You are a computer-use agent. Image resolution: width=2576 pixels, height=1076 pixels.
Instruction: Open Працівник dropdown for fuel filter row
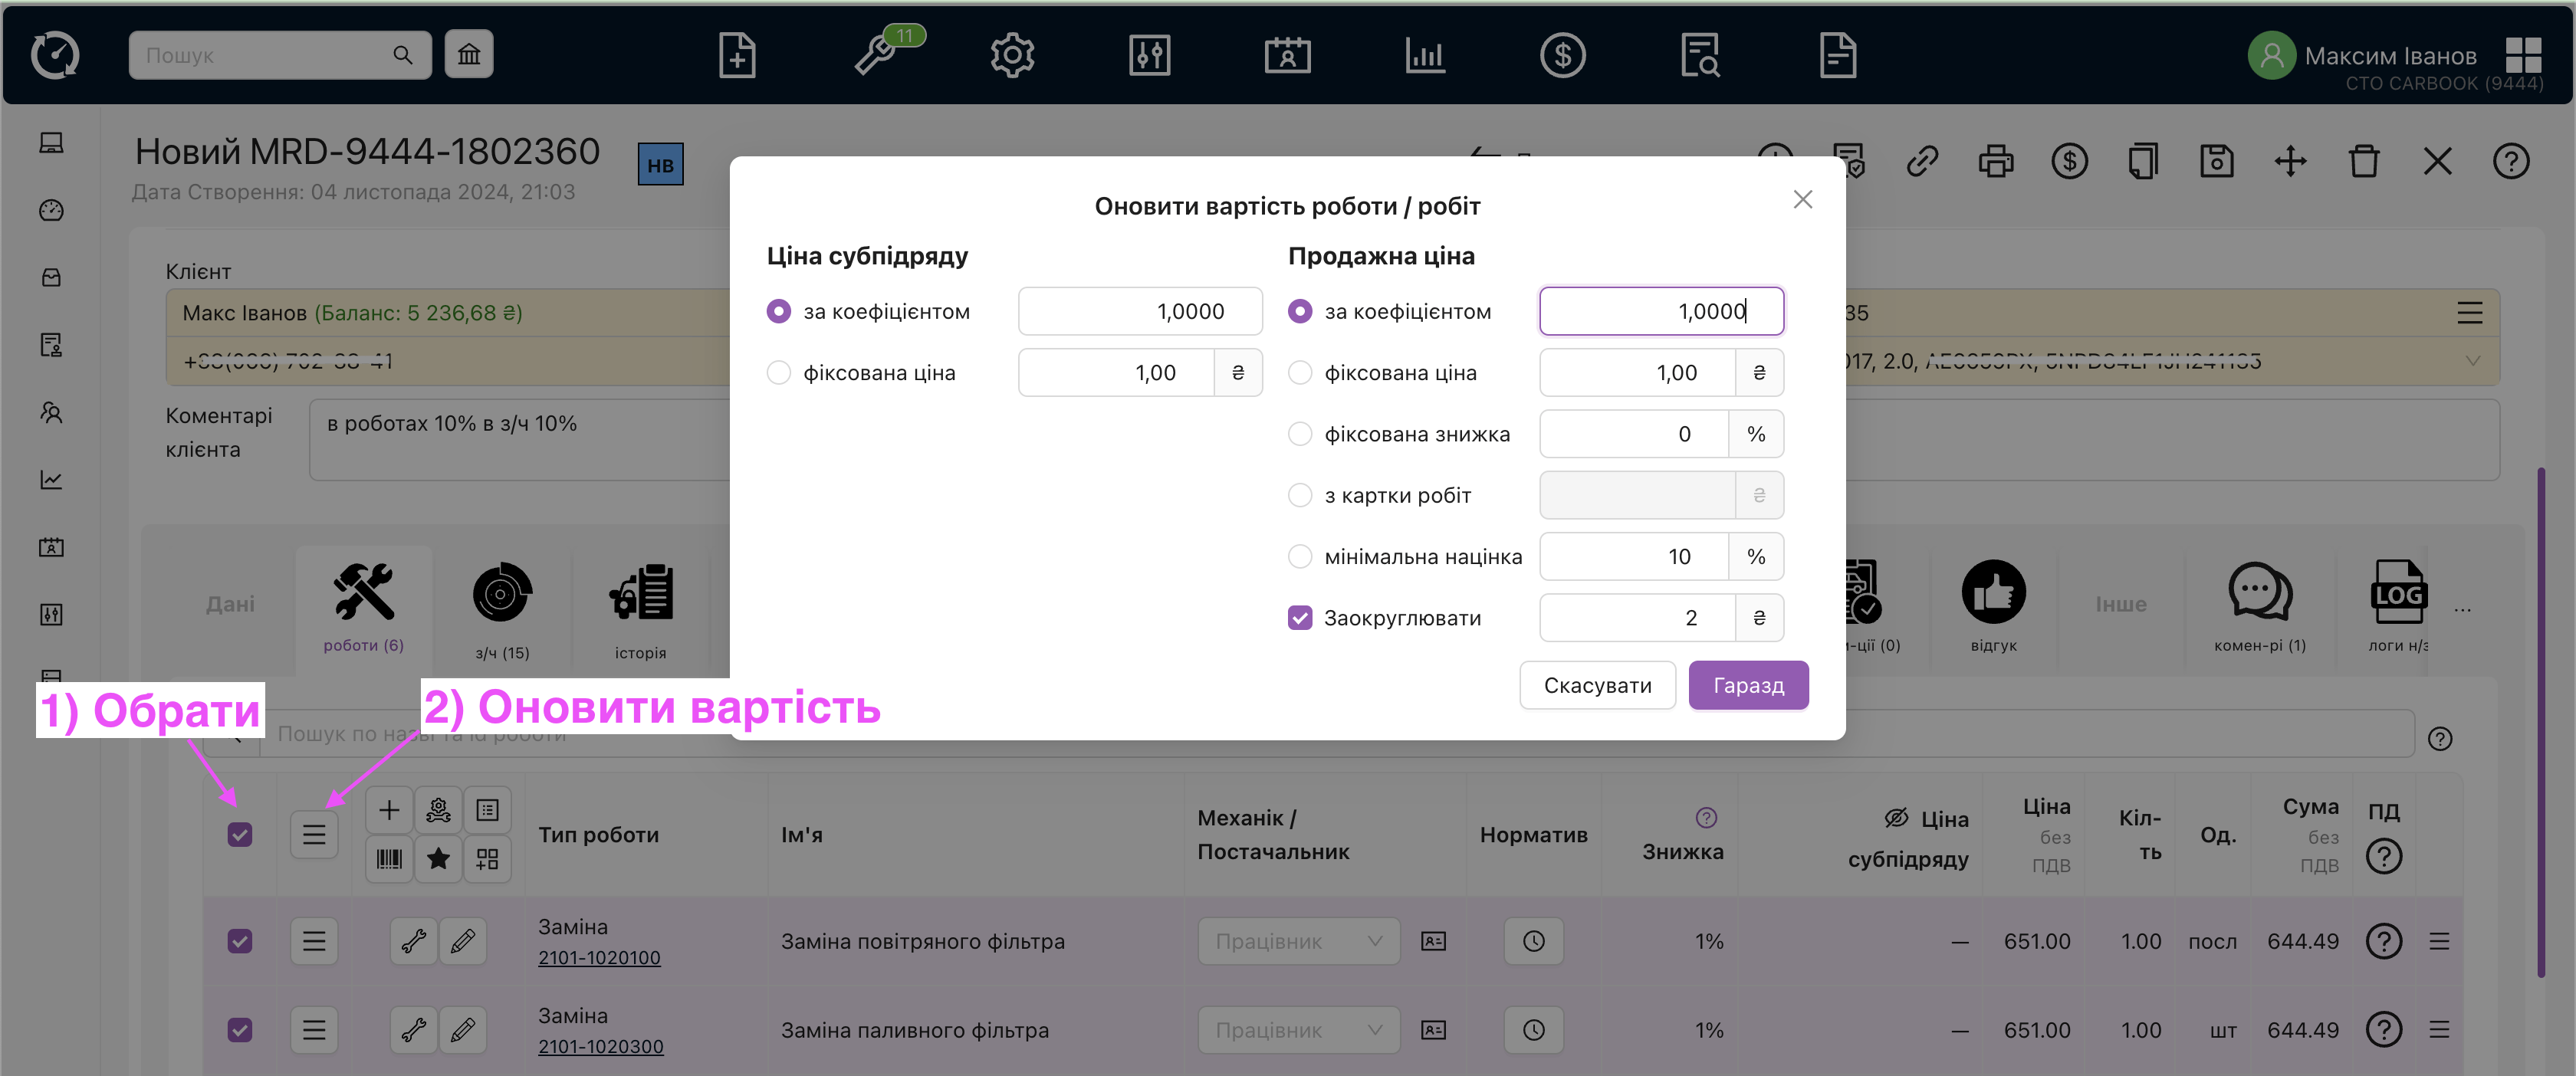click(x=1297, y=1030)
